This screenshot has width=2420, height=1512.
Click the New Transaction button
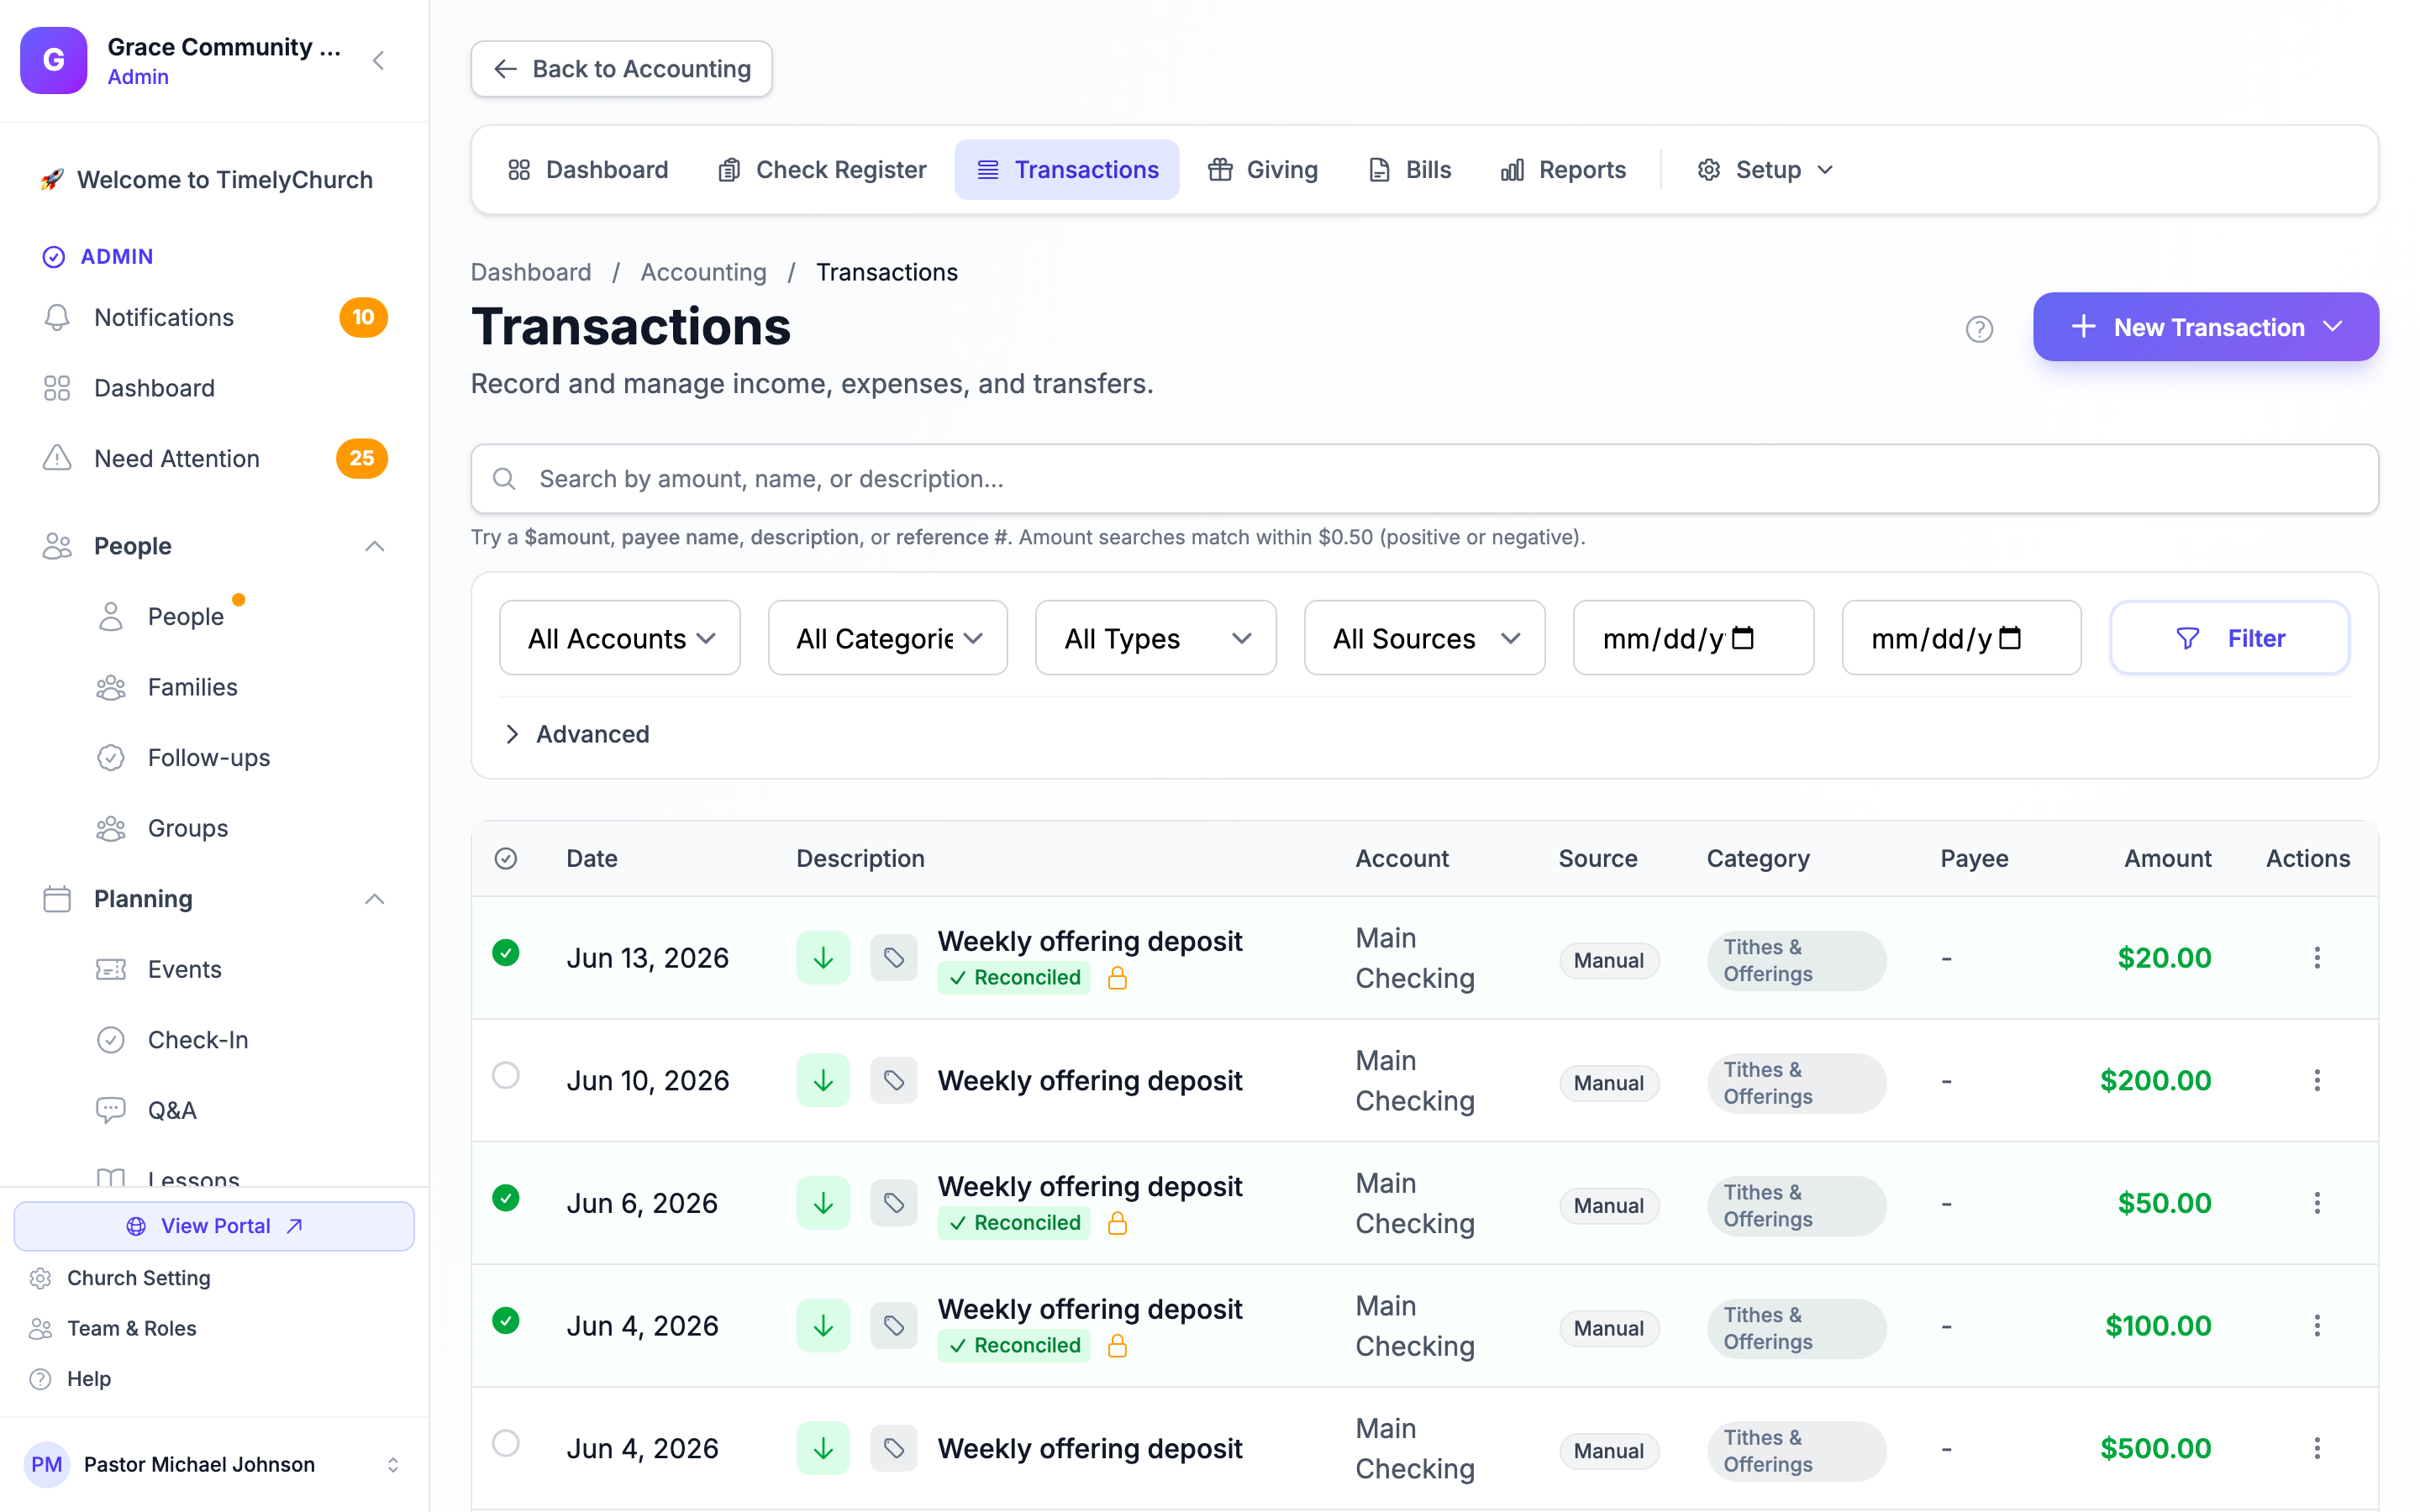click(2205, 327)
